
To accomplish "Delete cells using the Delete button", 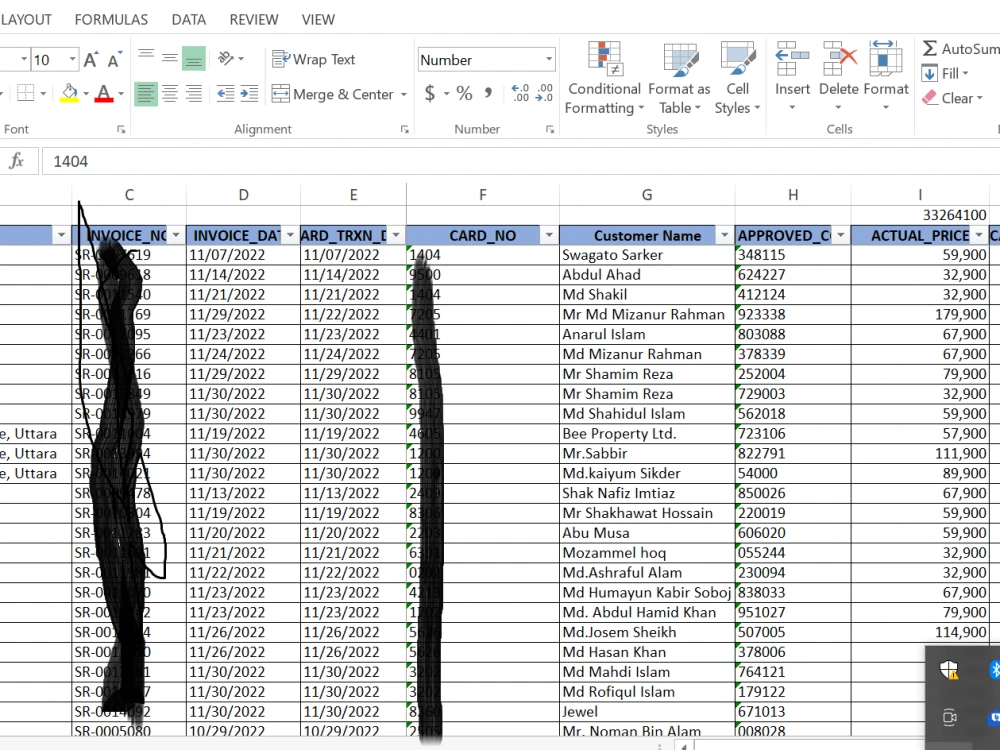I will 839,75.
